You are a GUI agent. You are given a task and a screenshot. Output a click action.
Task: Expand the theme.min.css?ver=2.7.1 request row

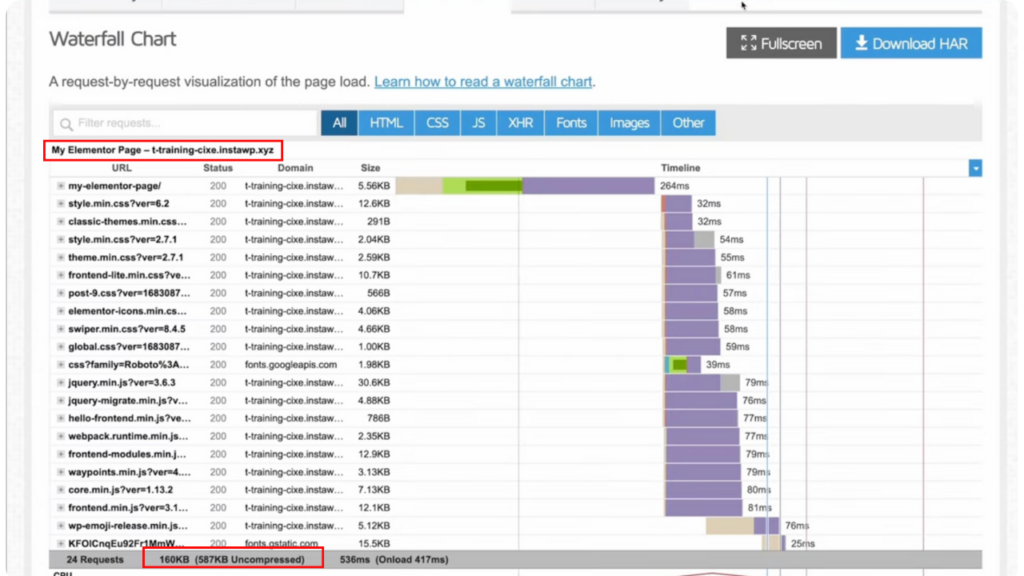pos(61,257)
